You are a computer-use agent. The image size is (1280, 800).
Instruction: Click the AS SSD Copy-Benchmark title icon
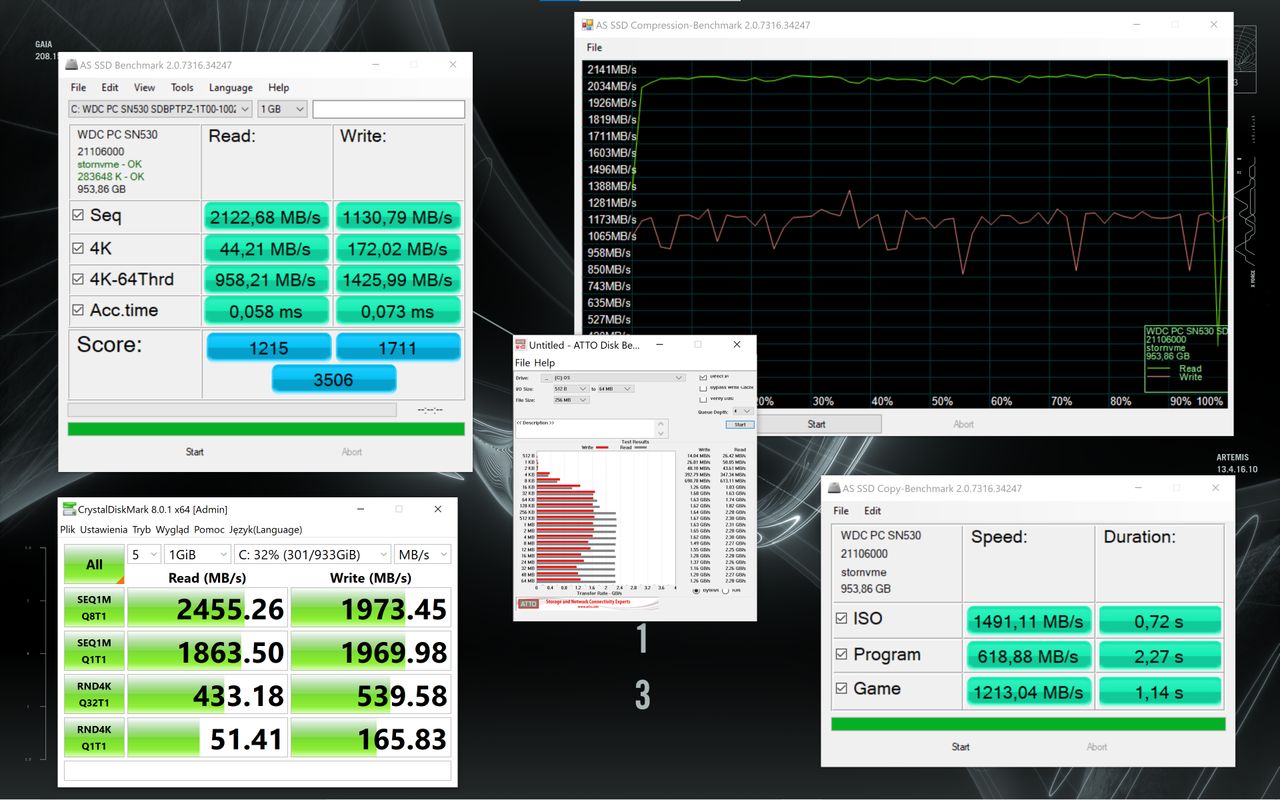point(833,489)
